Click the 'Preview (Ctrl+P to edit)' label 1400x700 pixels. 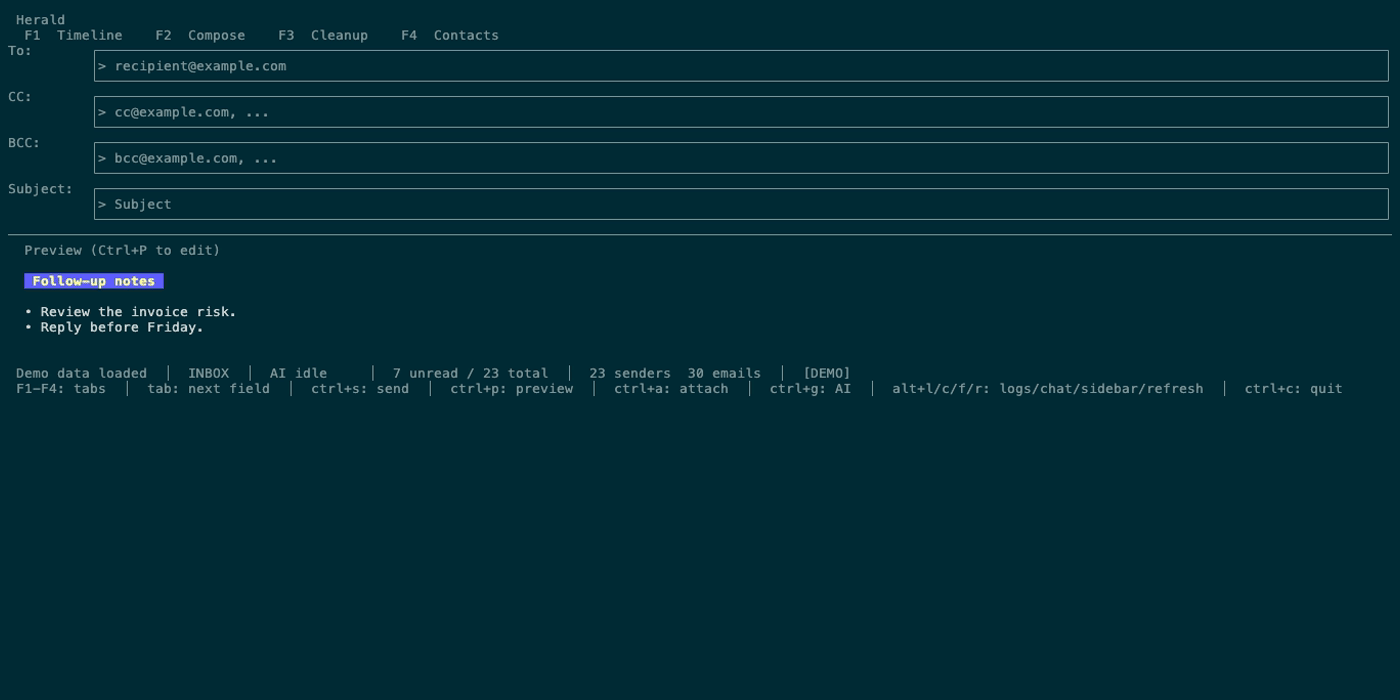[x=122, y=250]
